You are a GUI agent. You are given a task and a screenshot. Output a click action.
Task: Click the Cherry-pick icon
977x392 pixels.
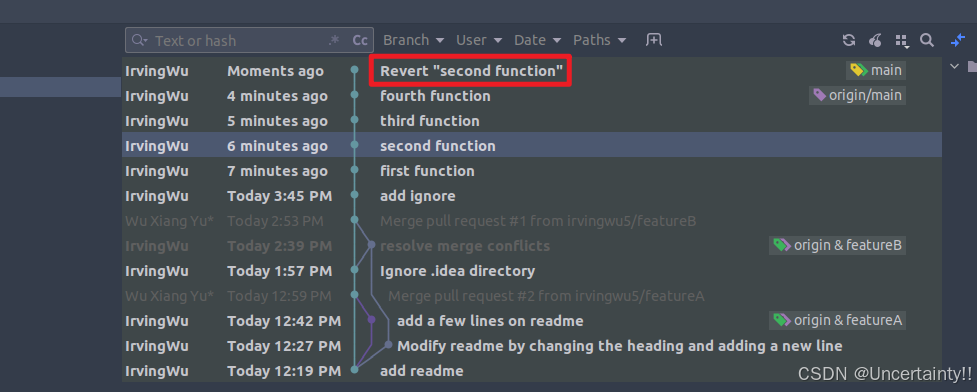click(875, 41)
